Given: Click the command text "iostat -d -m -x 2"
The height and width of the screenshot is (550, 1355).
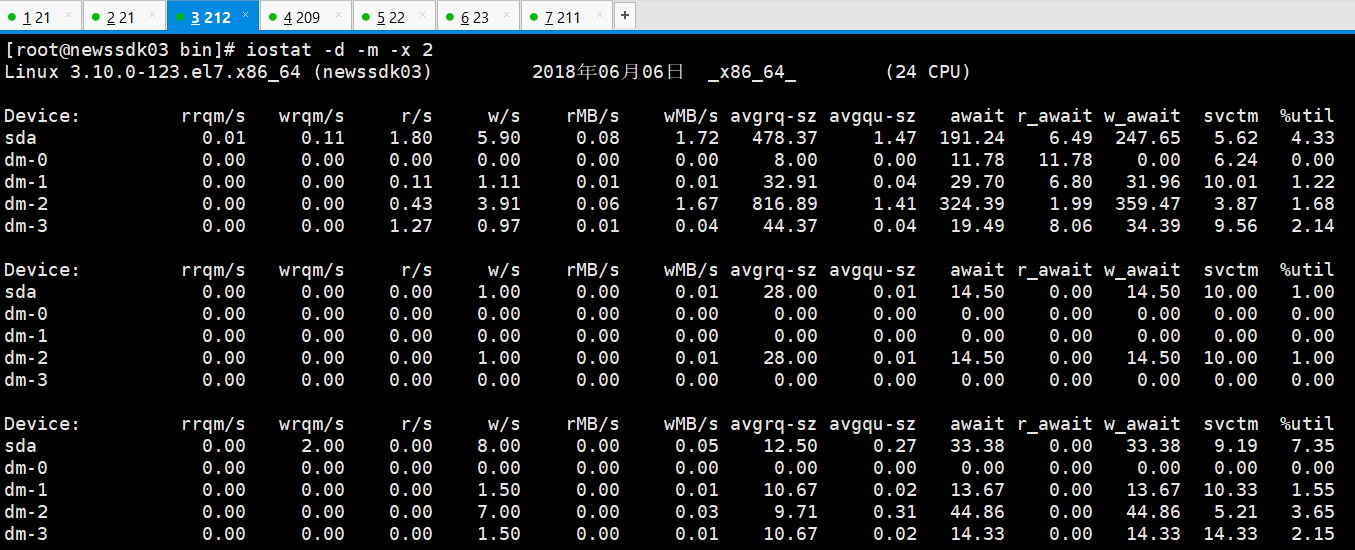Looking at the screenshot, I should (340, 50).
